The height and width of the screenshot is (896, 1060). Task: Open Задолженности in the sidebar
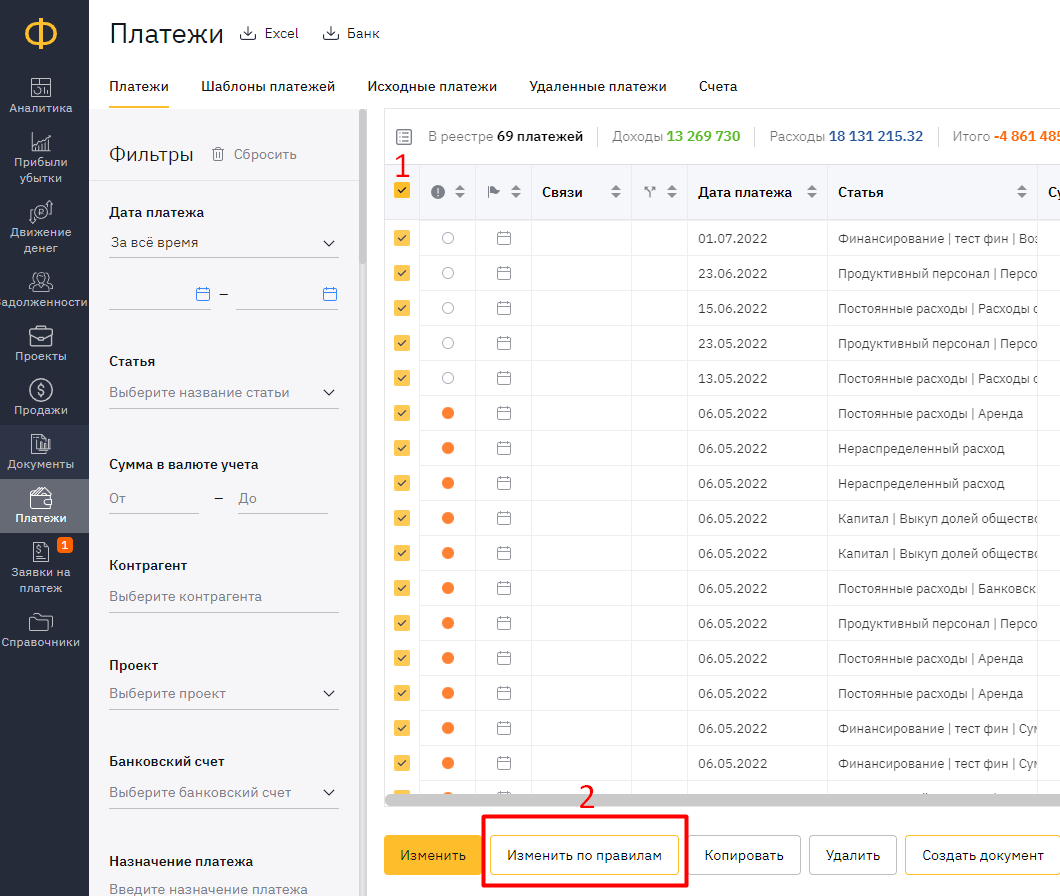(x=42, y=289)
